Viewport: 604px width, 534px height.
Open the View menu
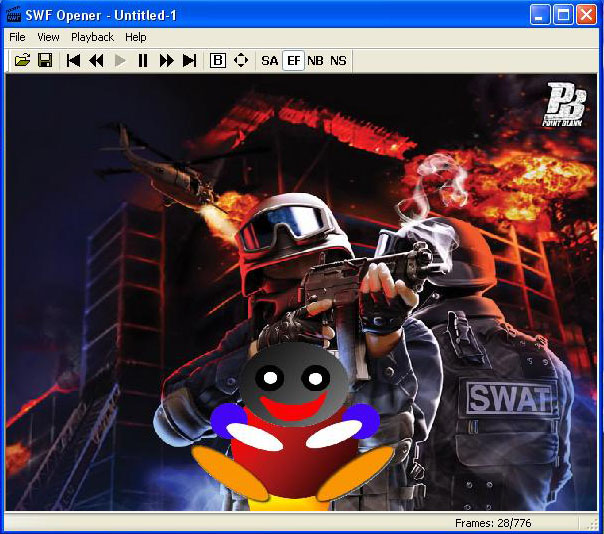48,37
